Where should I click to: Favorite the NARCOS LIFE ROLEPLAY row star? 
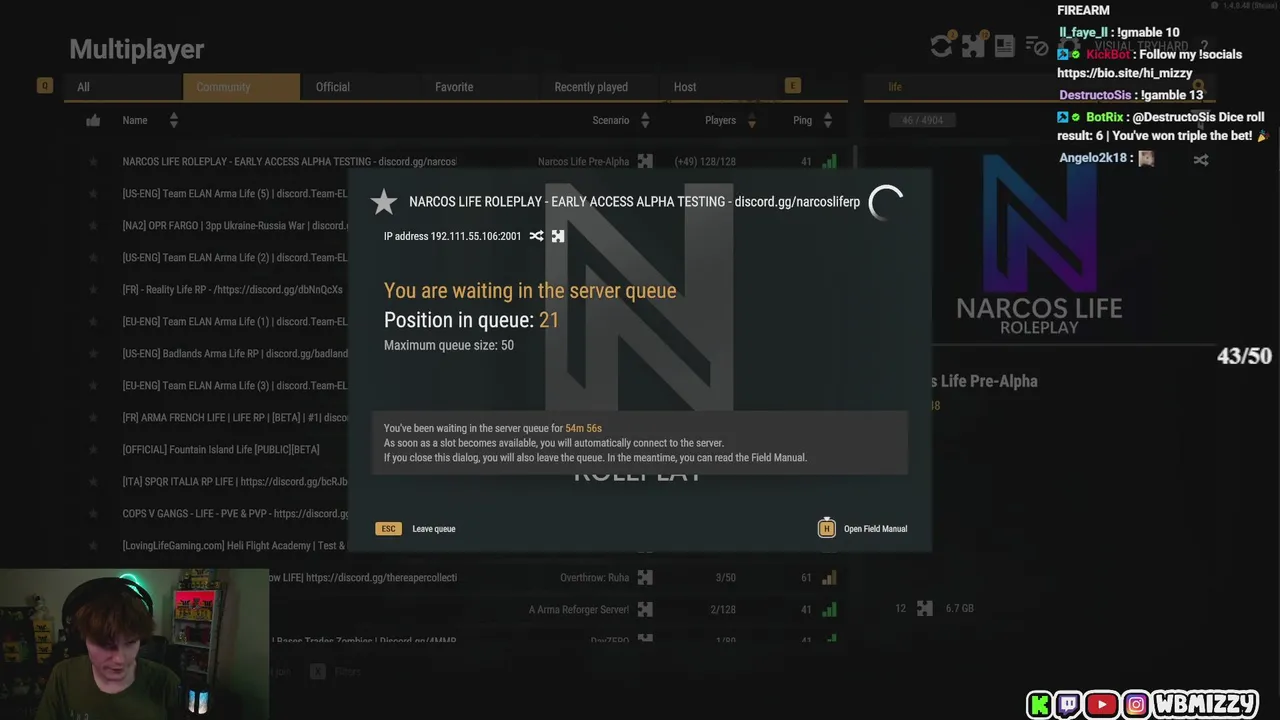click(93, 162)
